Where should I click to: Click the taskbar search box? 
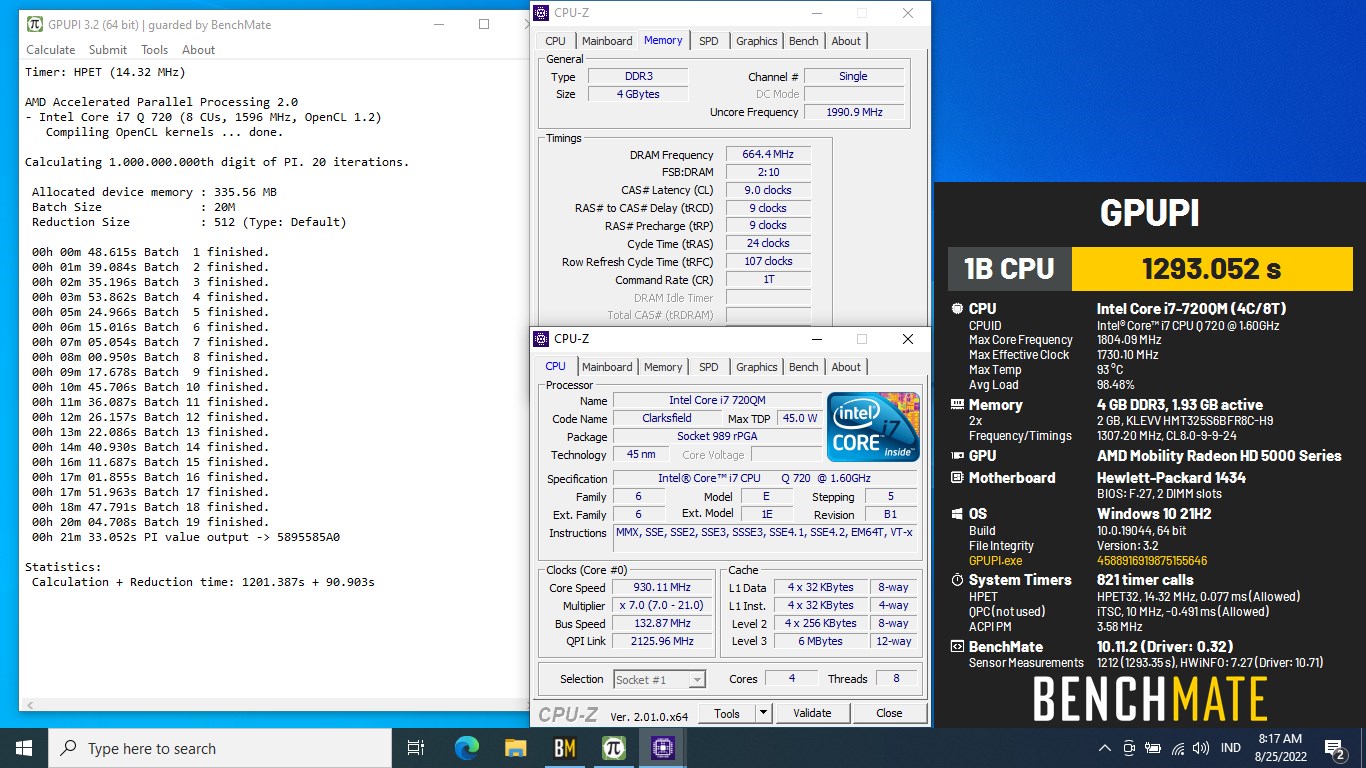tap(220, 748)
